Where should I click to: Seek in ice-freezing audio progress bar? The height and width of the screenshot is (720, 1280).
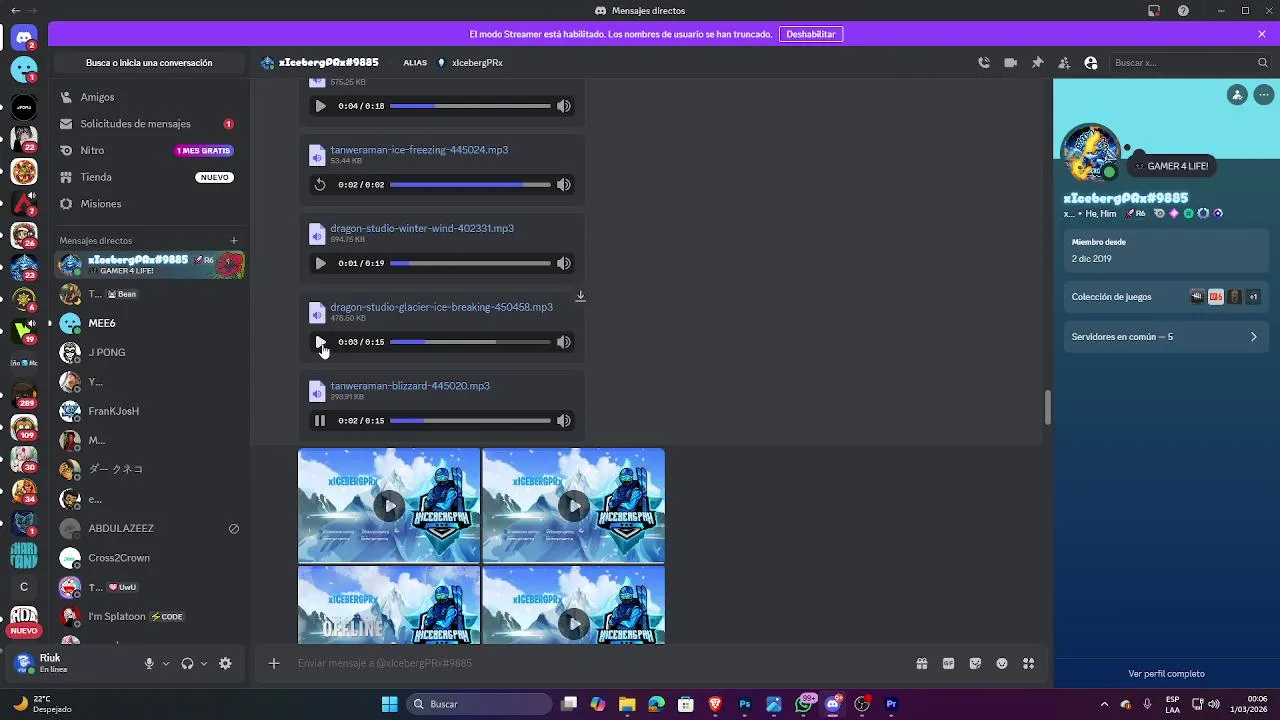[x=470, y=184]
